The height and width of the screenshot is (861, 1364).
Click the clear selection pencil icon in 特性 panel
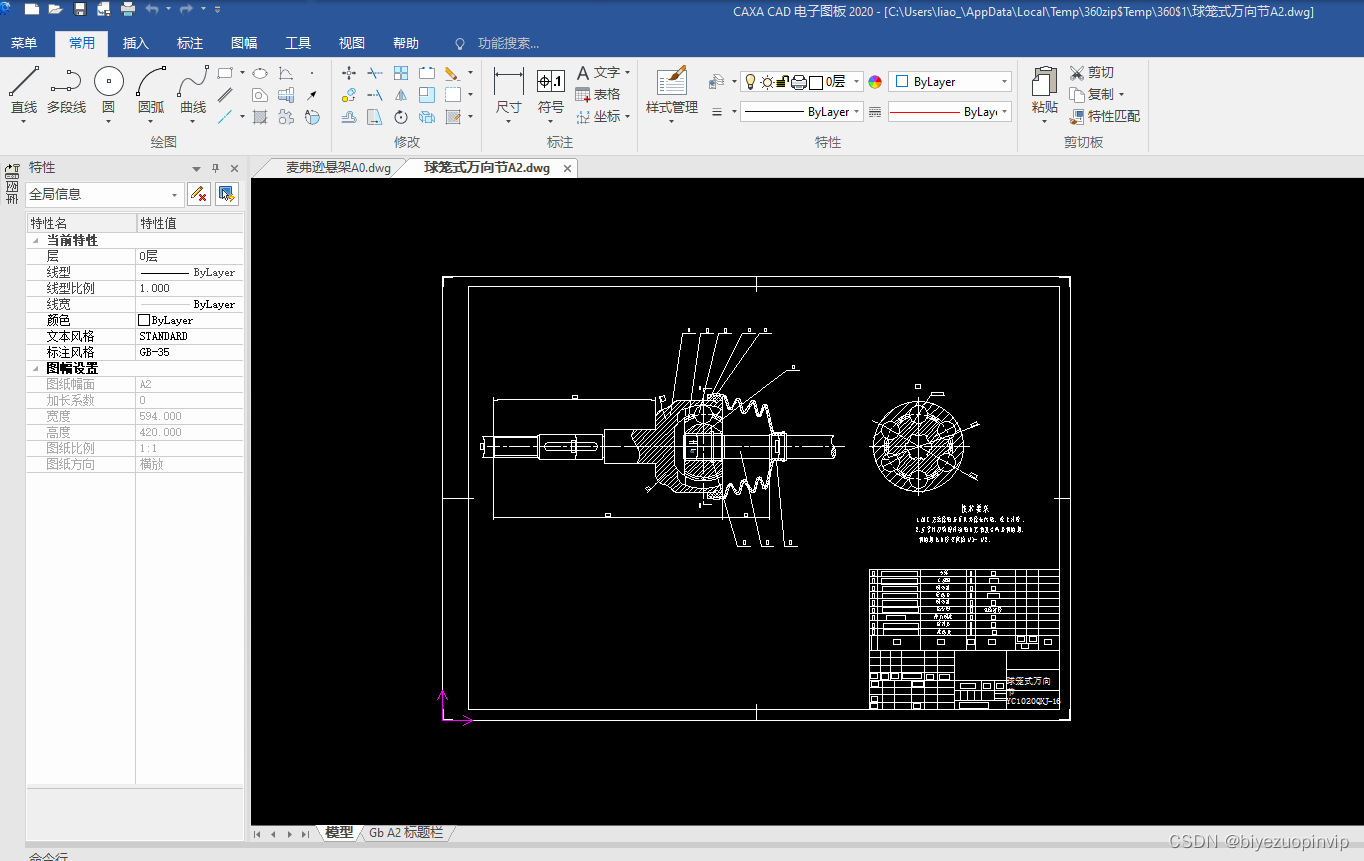coord(199,194)
